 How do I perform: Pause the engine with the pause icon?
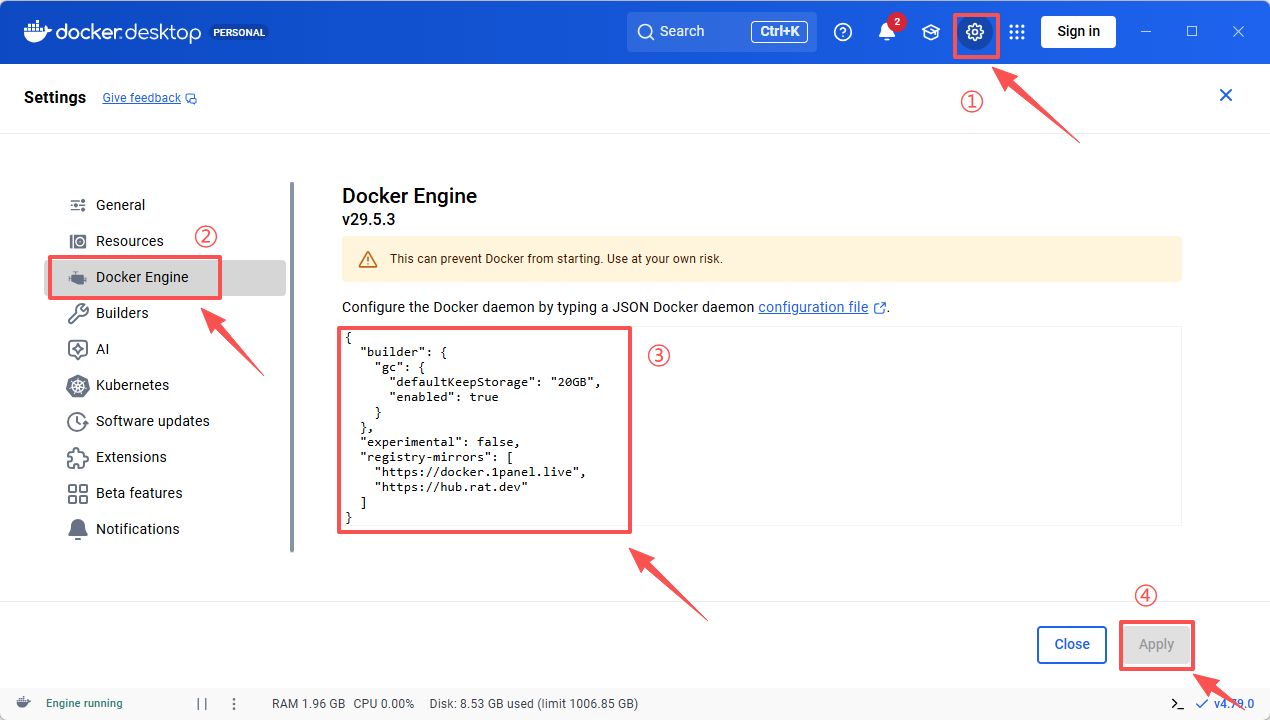point(202,704)
